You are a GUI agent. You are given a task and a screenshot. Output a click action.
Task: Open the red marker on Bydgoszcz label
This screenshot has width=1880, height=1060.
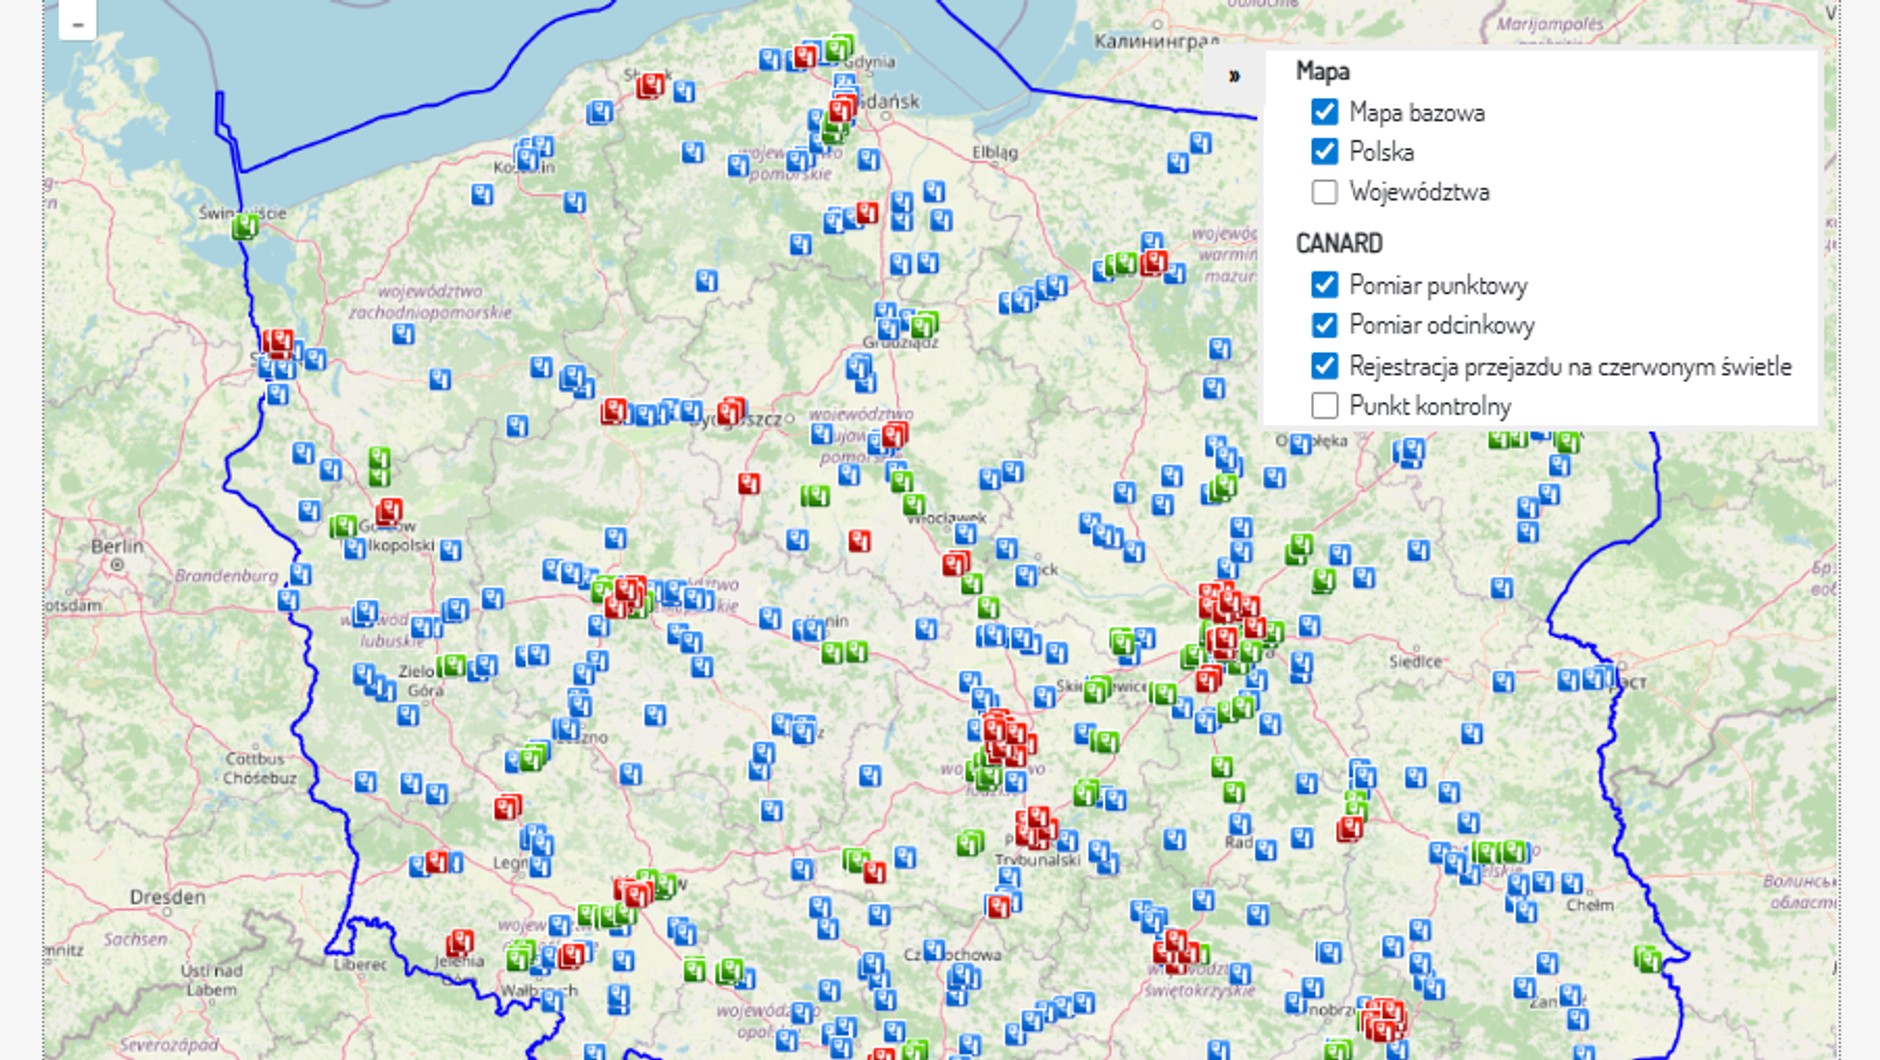click(731, 411)
